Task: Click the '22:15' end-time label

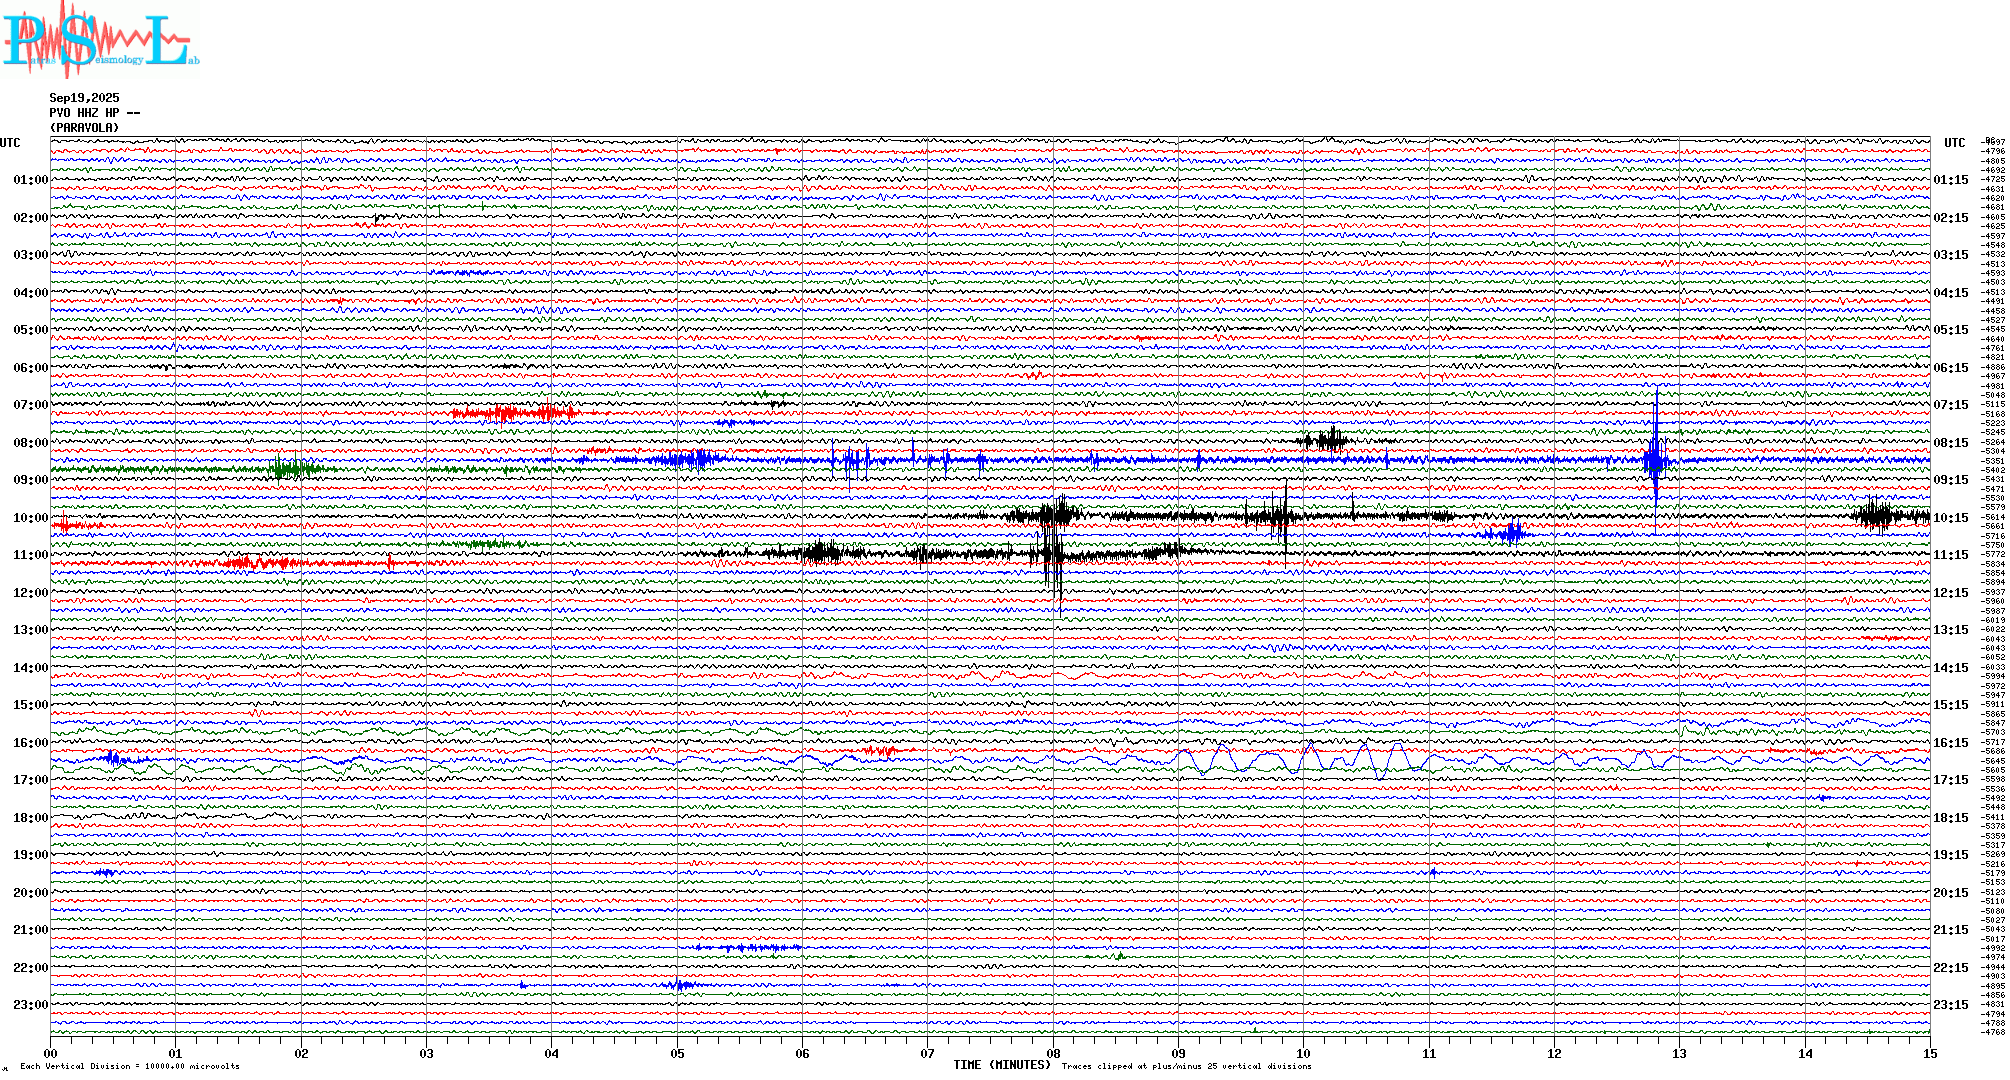Action: [x=1951, y=968]
